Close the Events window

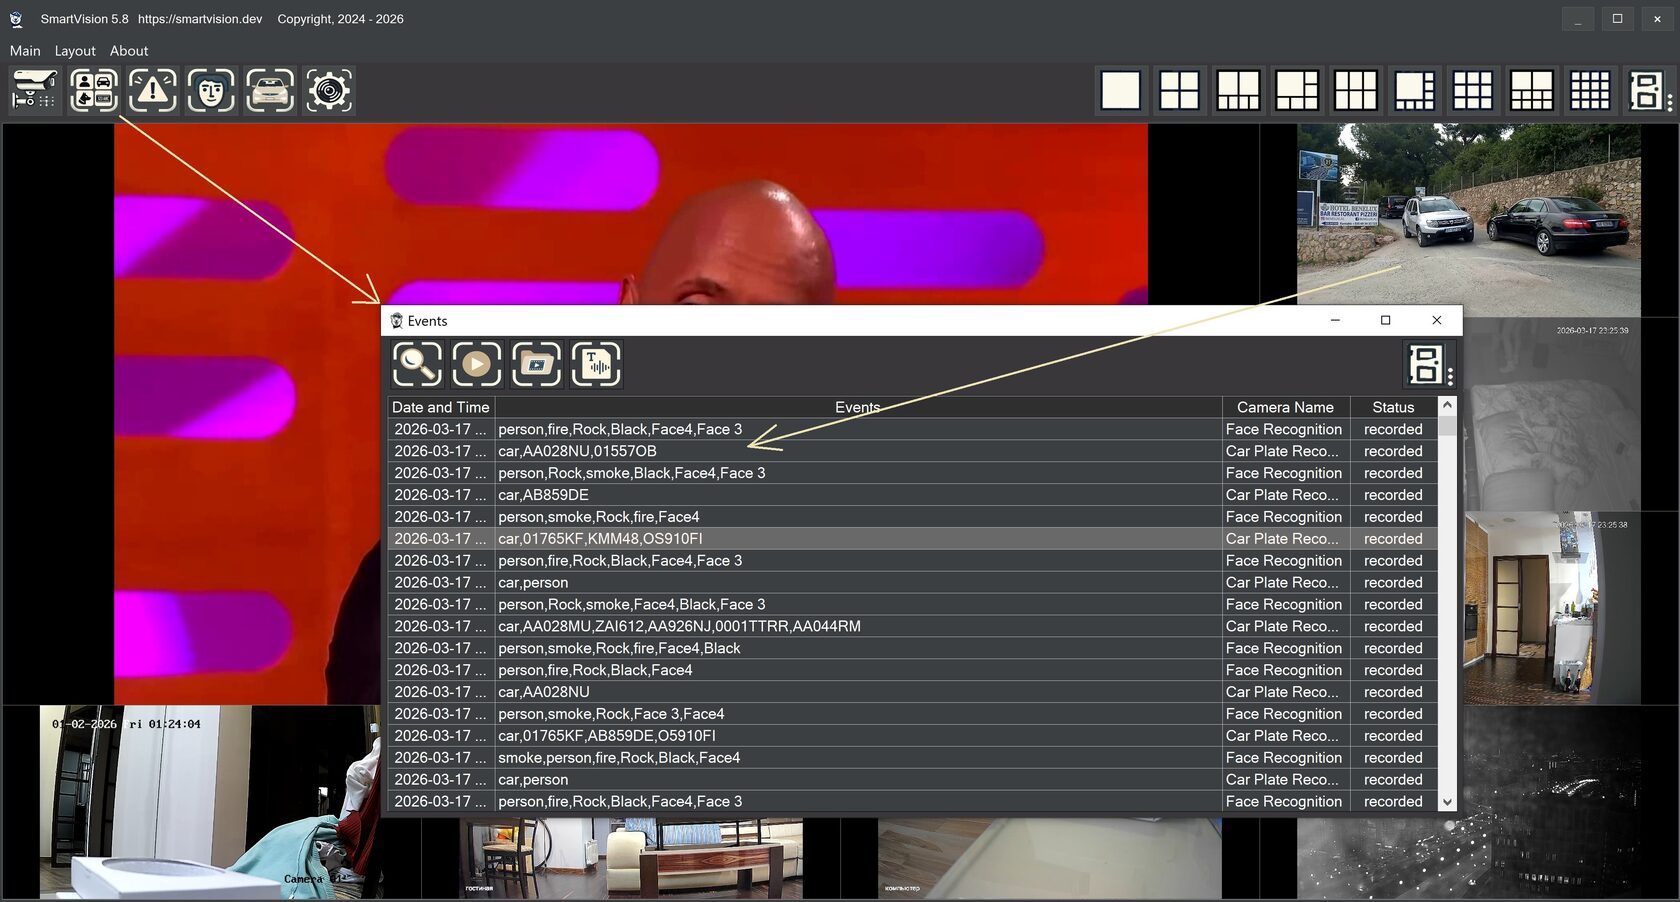pos(1437,320)
